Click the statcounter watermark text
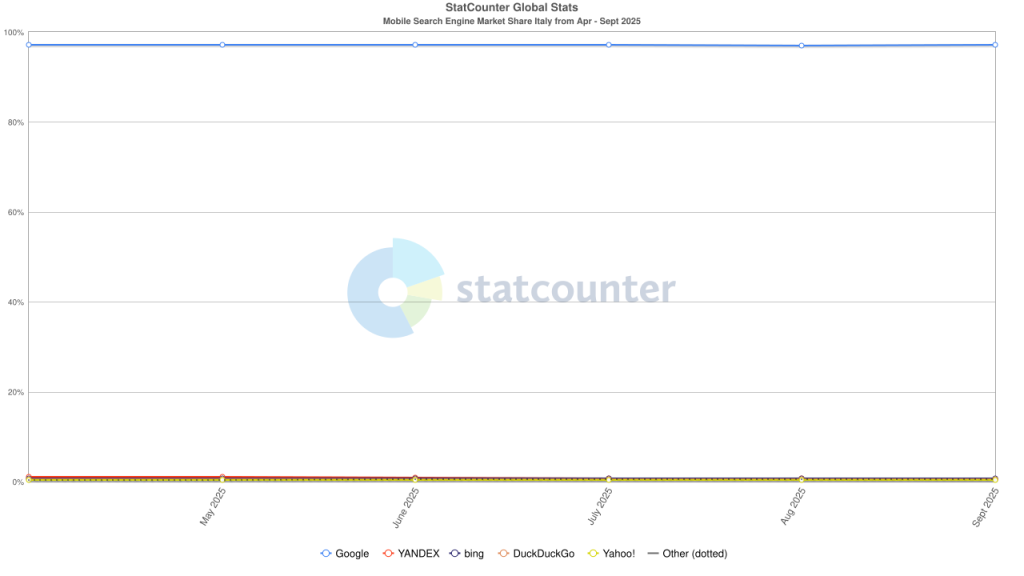 (x=566, y=289)
